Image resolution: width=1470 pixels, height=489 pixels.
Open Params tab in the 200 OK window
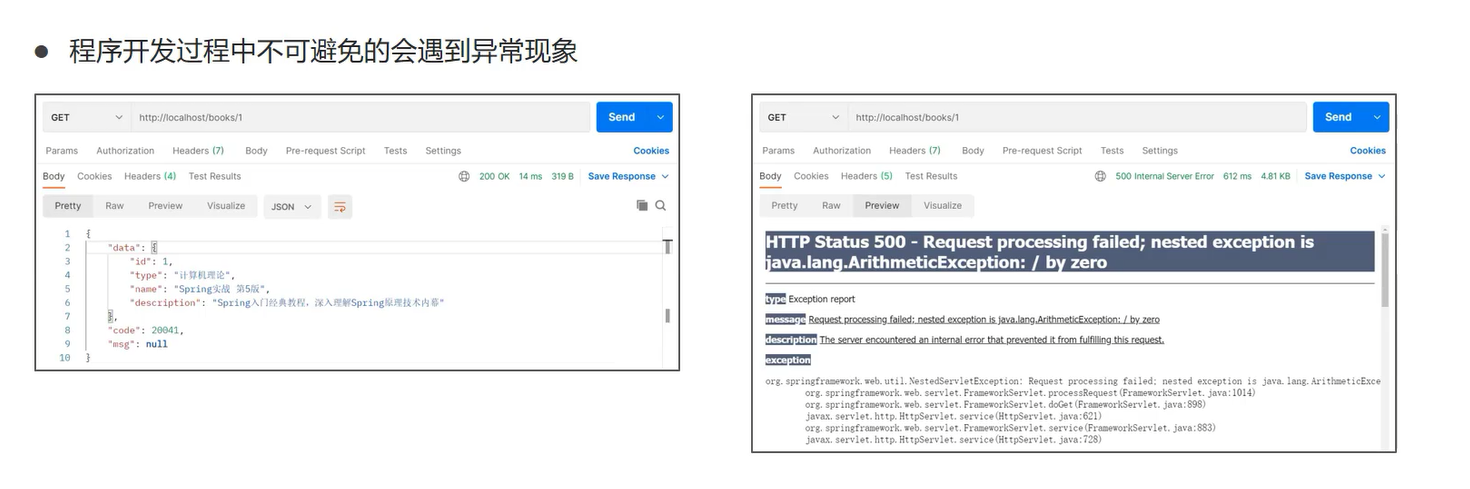point(62,151)
